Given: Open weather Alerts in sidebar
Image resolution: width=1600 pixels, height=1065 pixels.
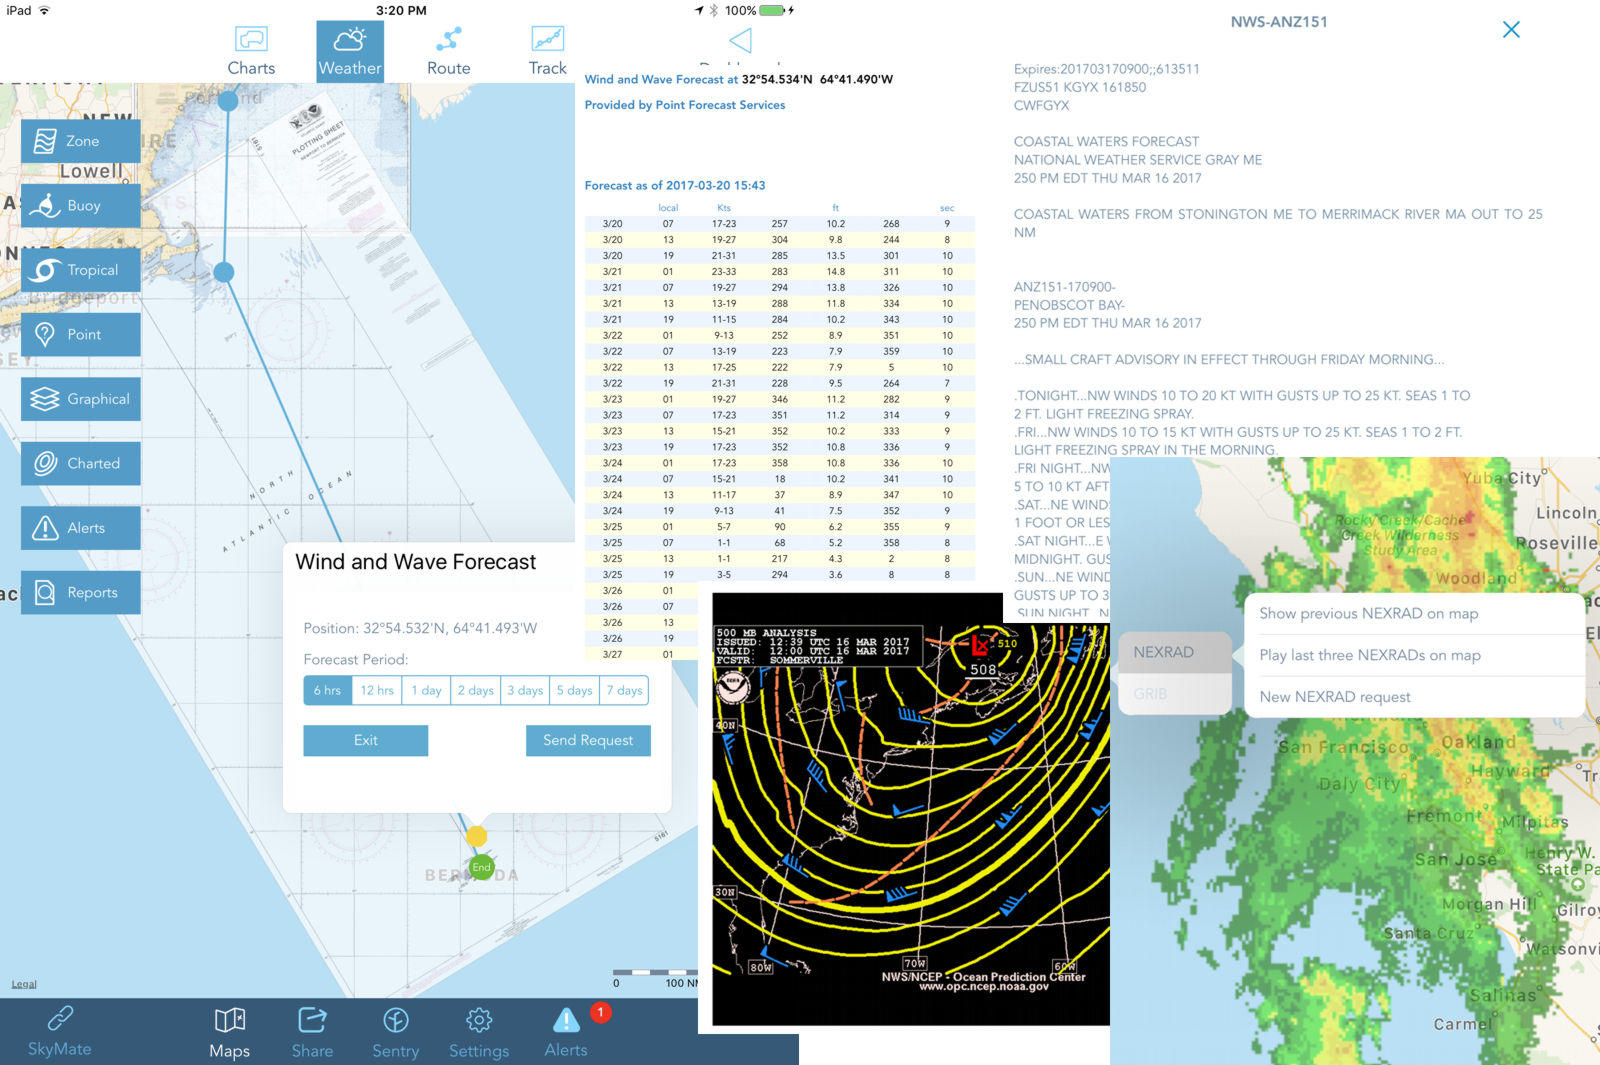Looking at the screenshot, I should click(80, 528).
